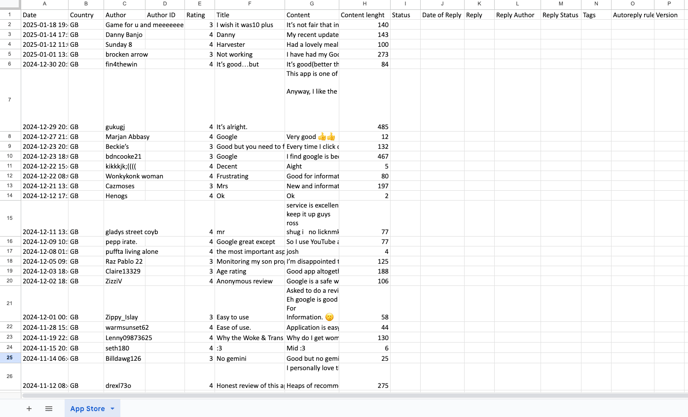Screen dimensions: 688x417
Task: Select author cell Zippy_Islay
Action: 124,304
